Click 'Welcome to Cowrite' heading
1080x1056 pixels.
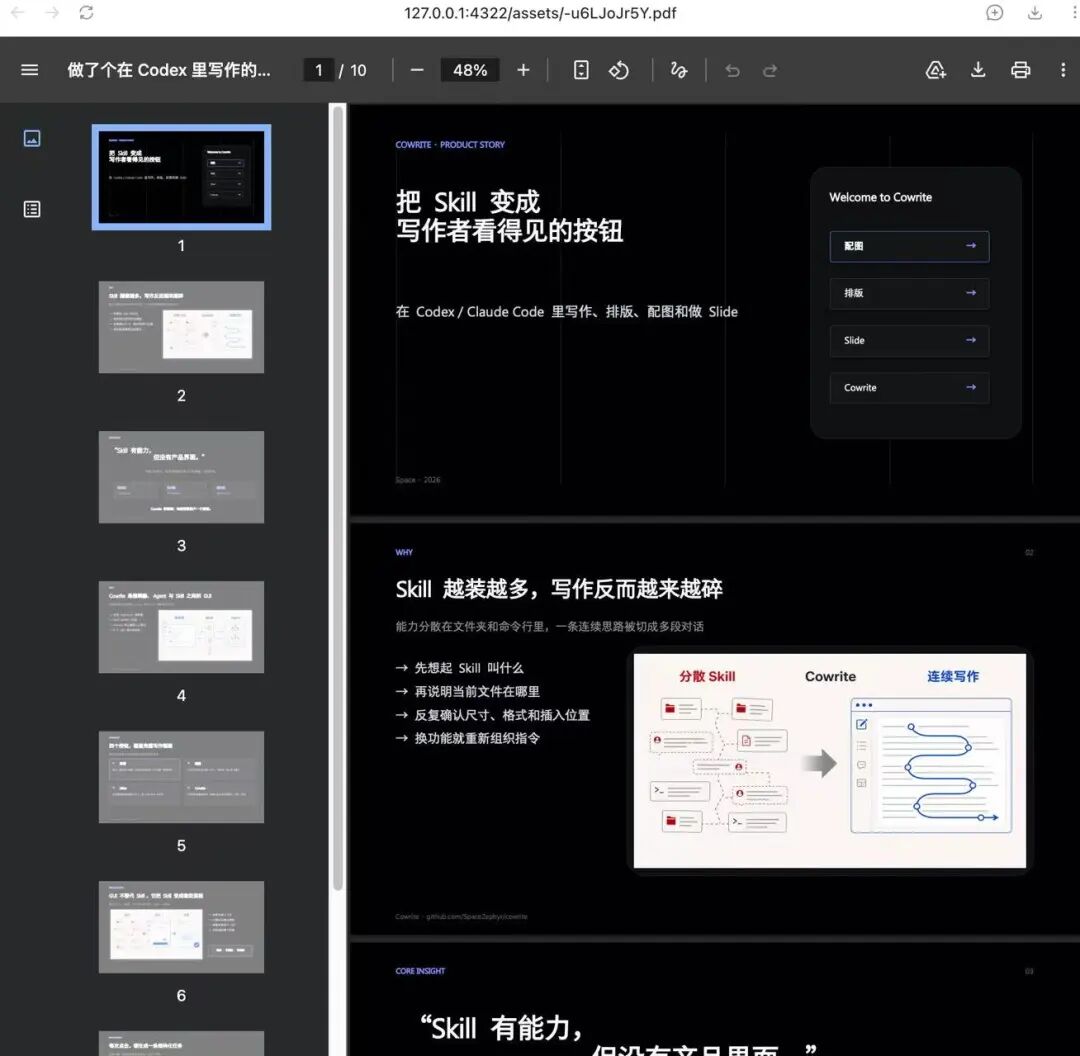pyautogui.click(x=880, y=197)
